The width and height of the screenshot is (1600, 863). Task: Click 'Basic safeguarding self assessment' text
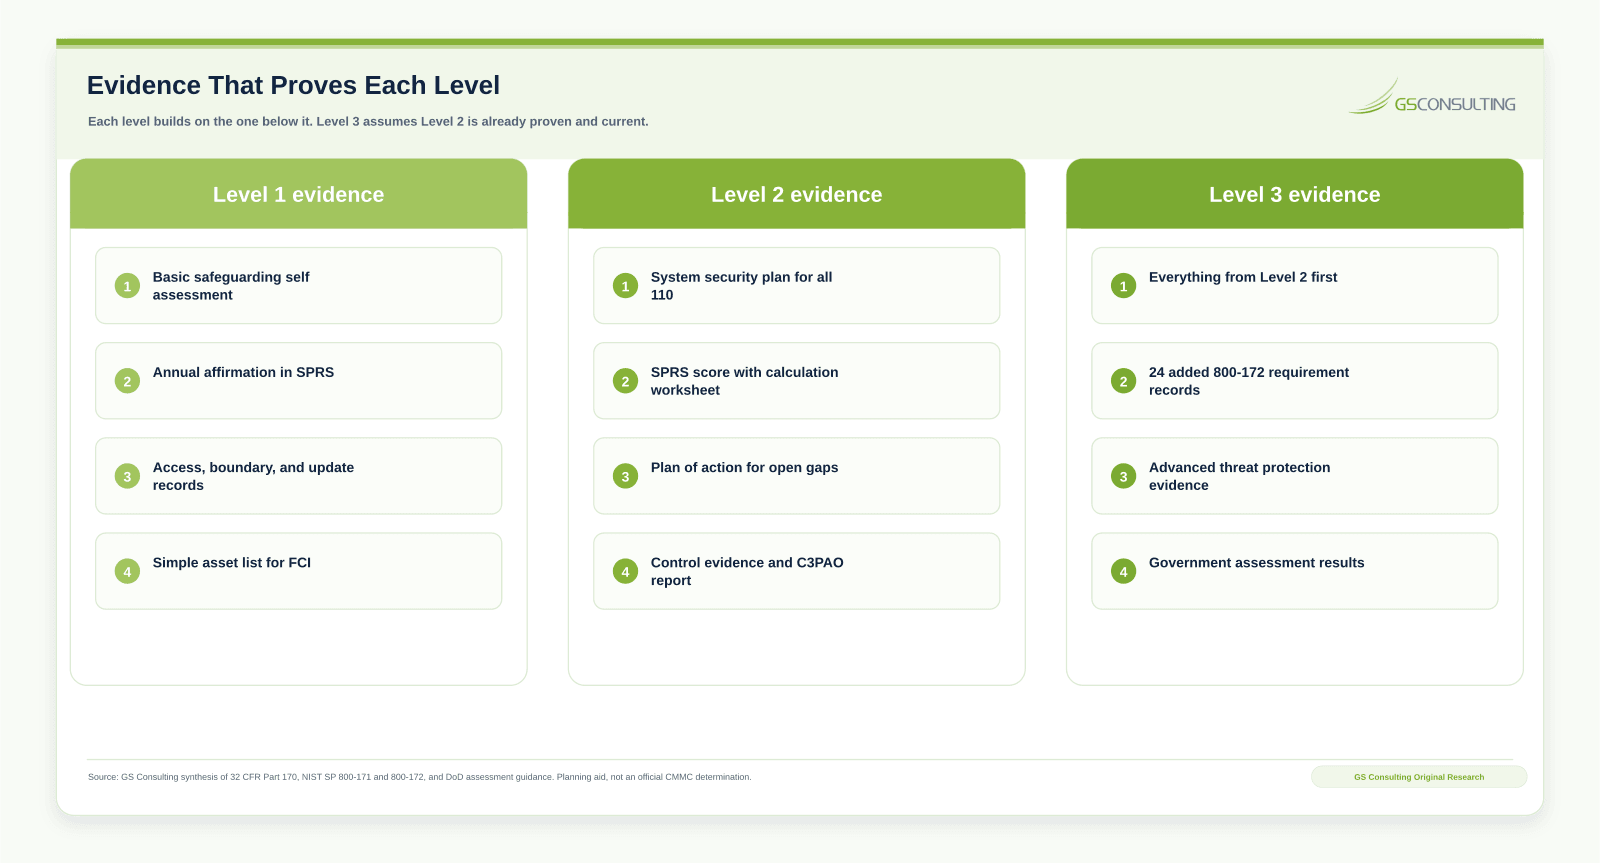231,286
